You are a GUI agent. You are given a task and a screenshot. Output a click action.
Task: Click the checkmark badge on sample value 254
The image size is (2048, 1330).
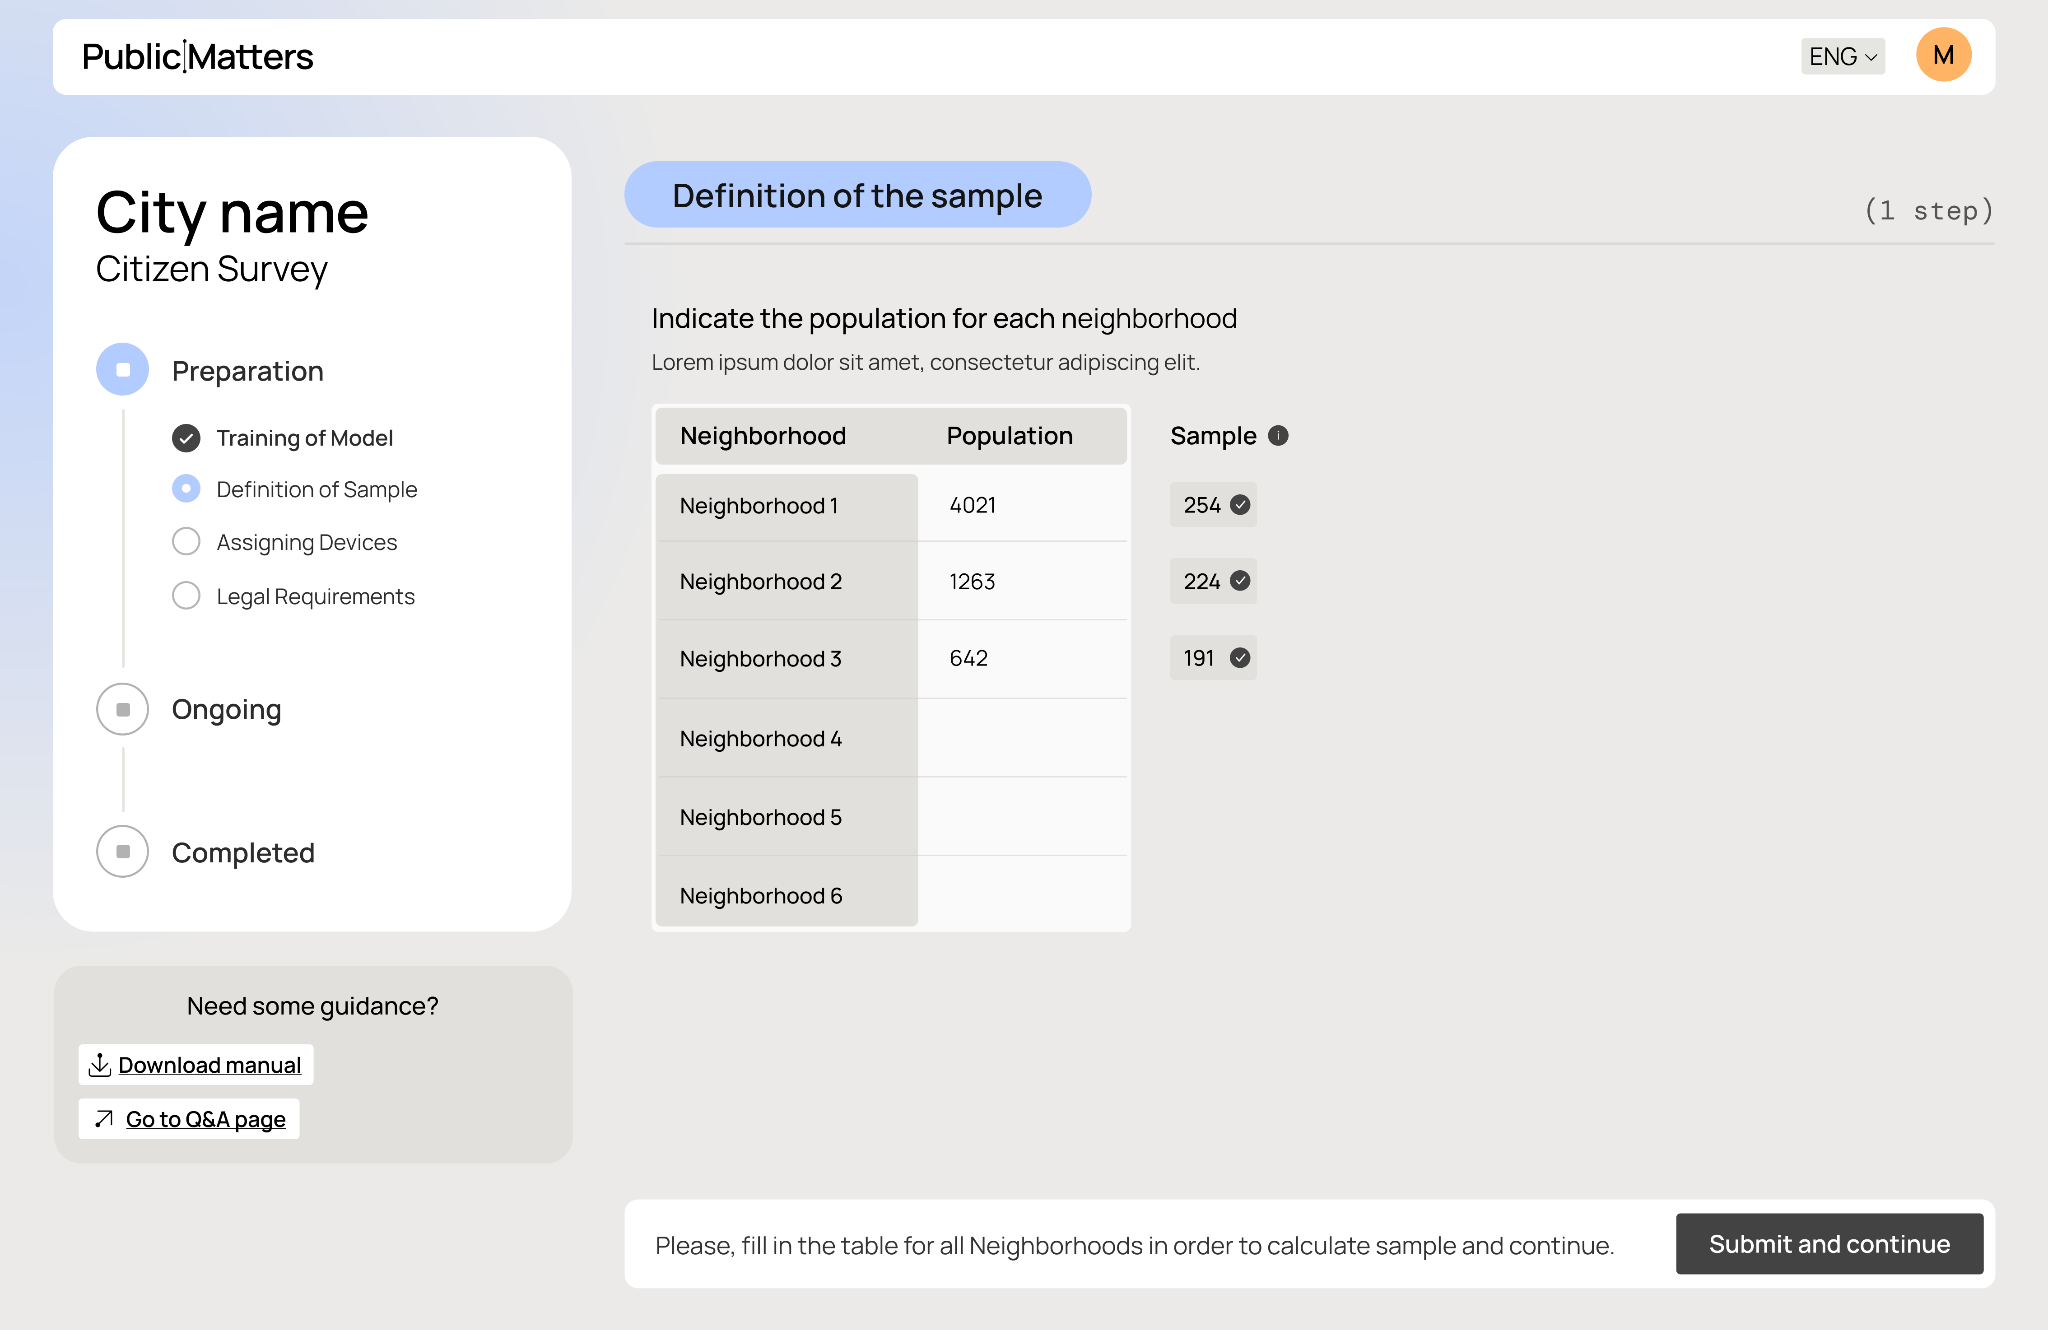click(1241, 505)
